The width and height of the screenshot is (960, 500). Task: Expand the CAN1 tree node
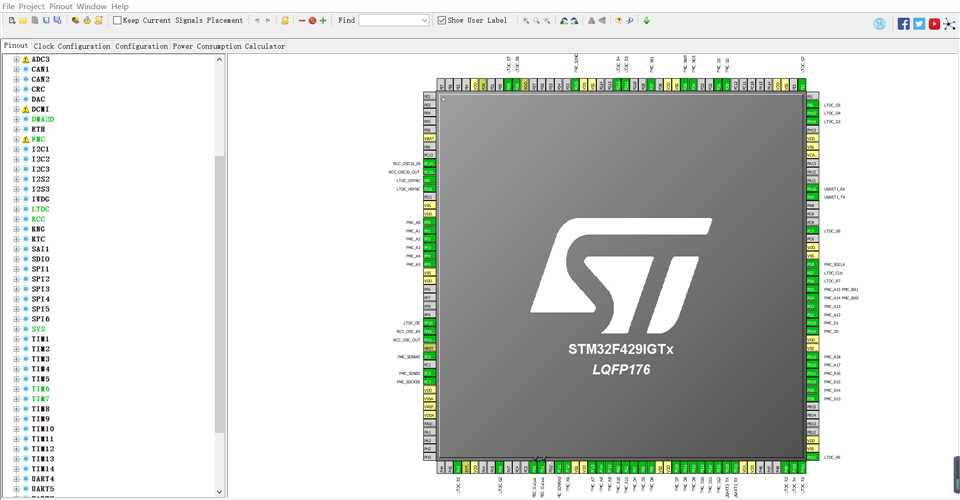[17, 69]
